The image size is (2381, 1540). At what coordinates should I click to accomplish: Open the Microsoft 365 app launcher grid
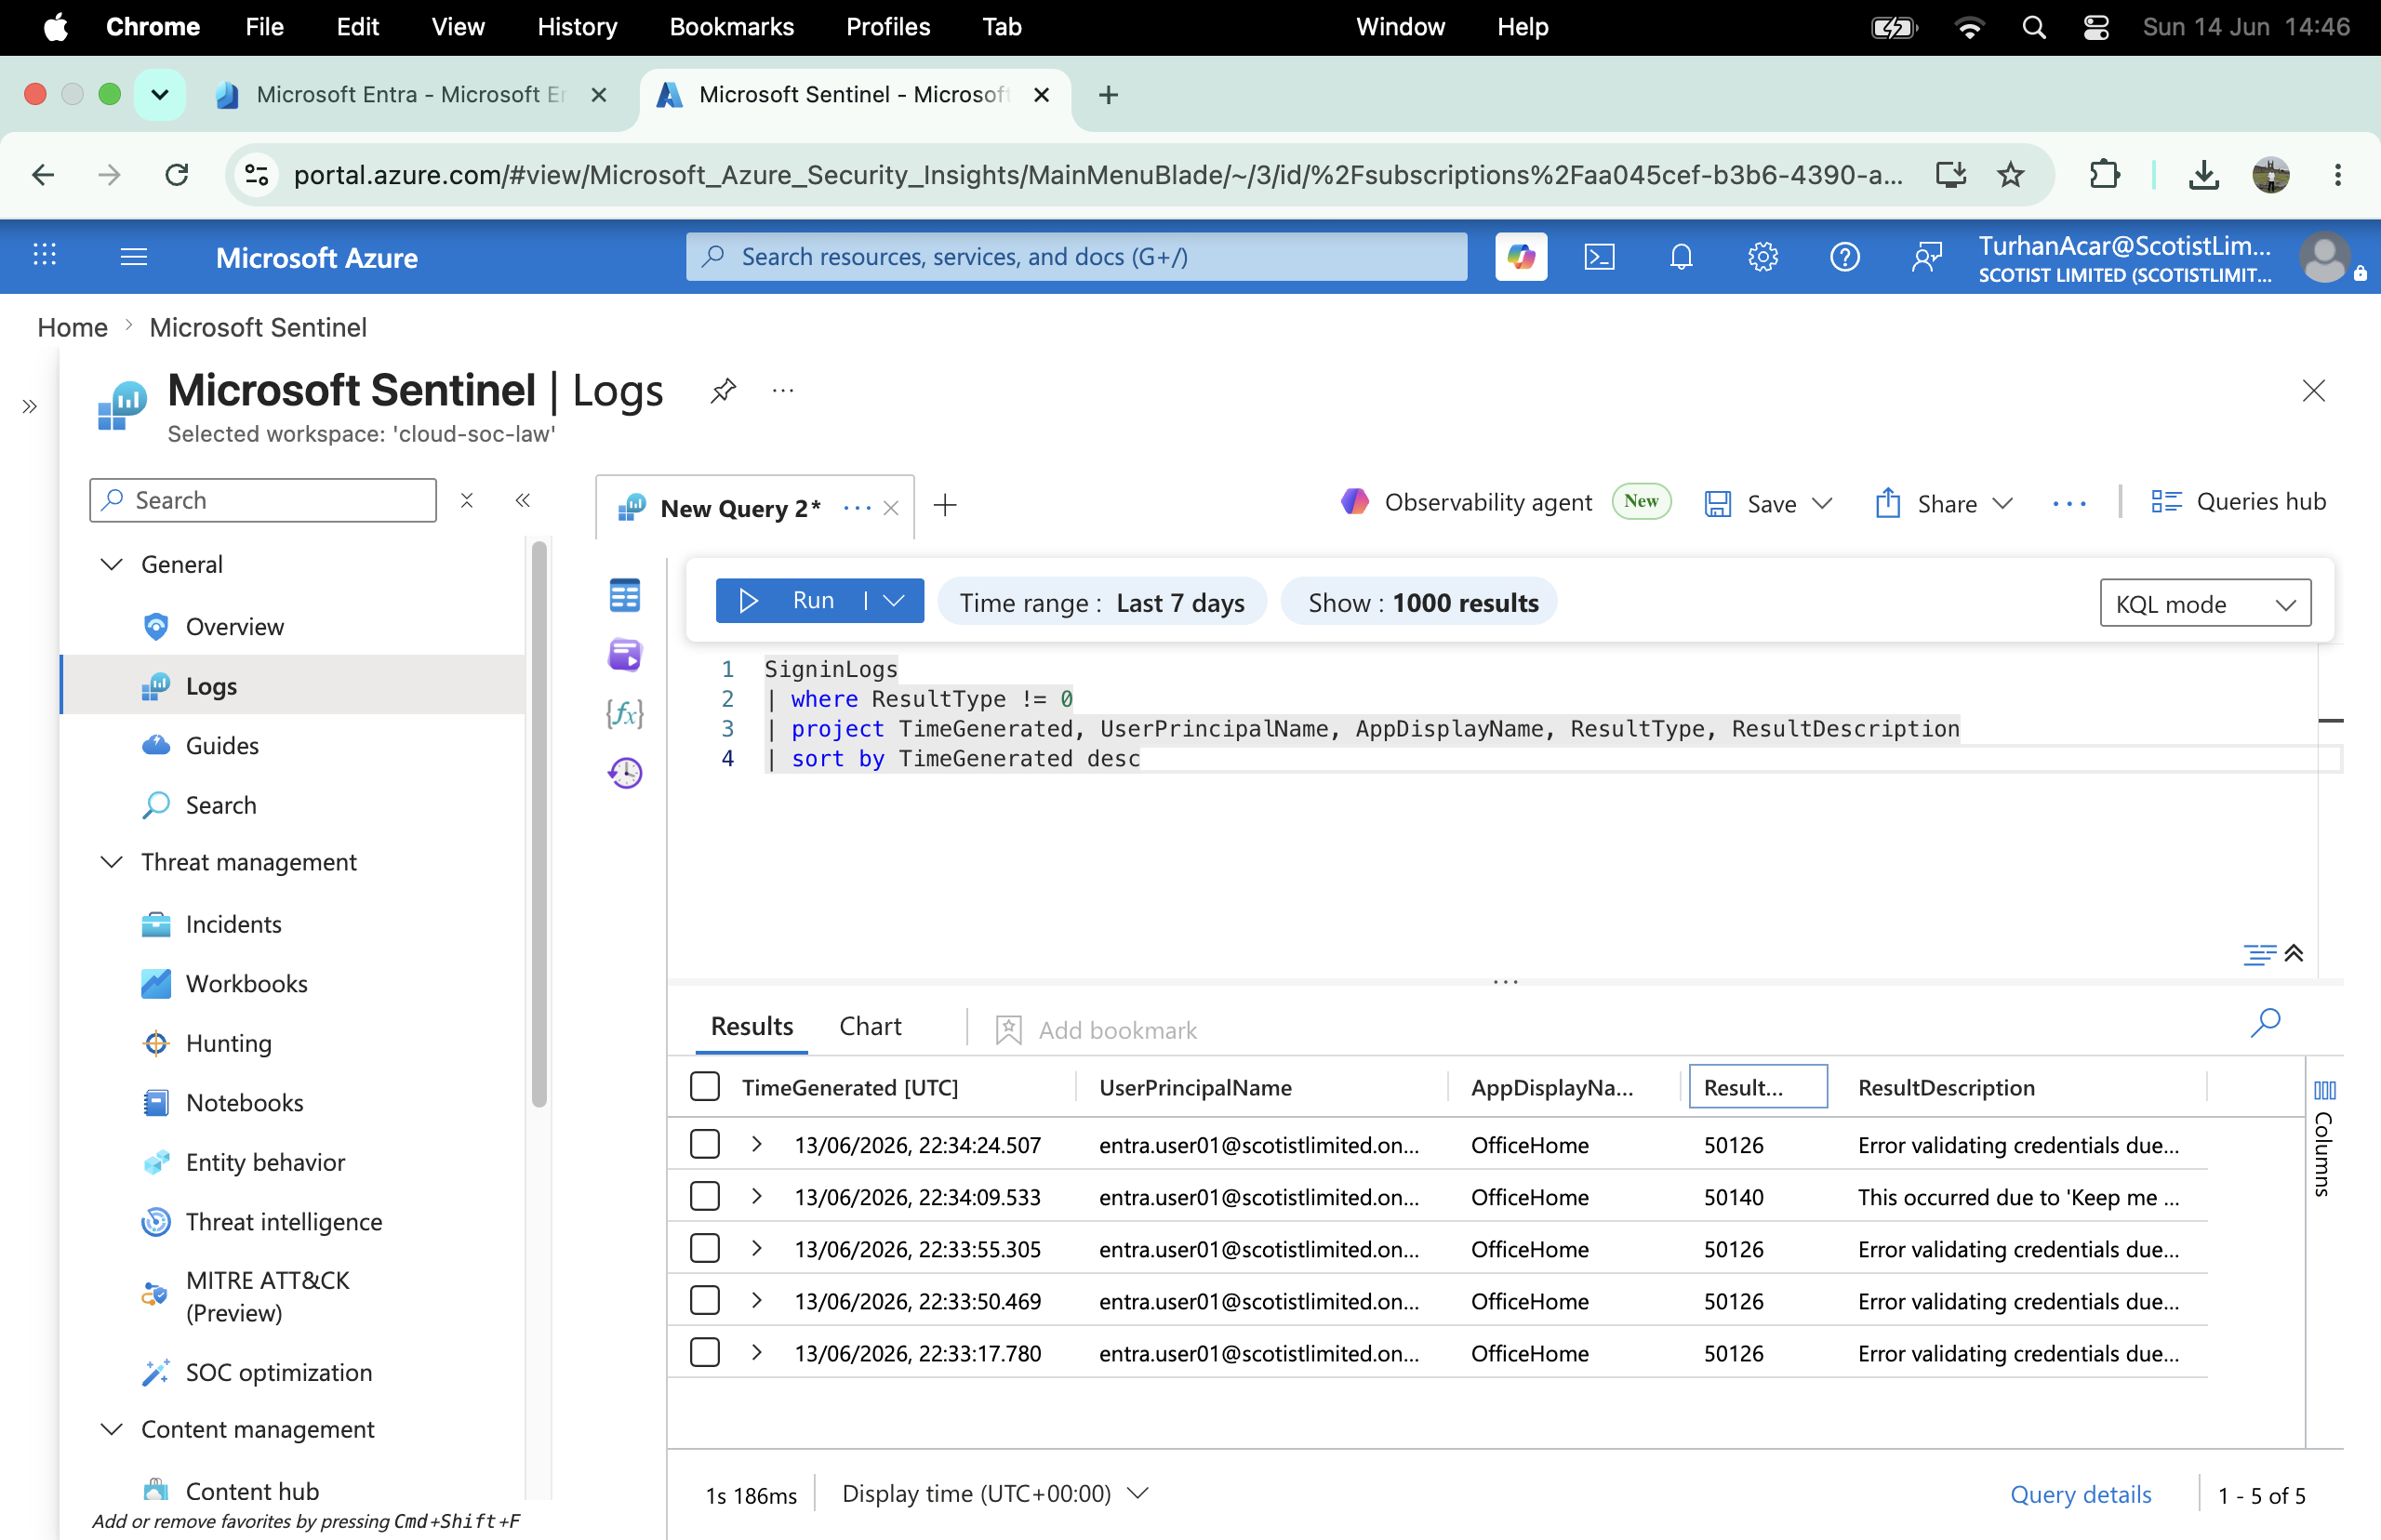[x=44, y=256]
